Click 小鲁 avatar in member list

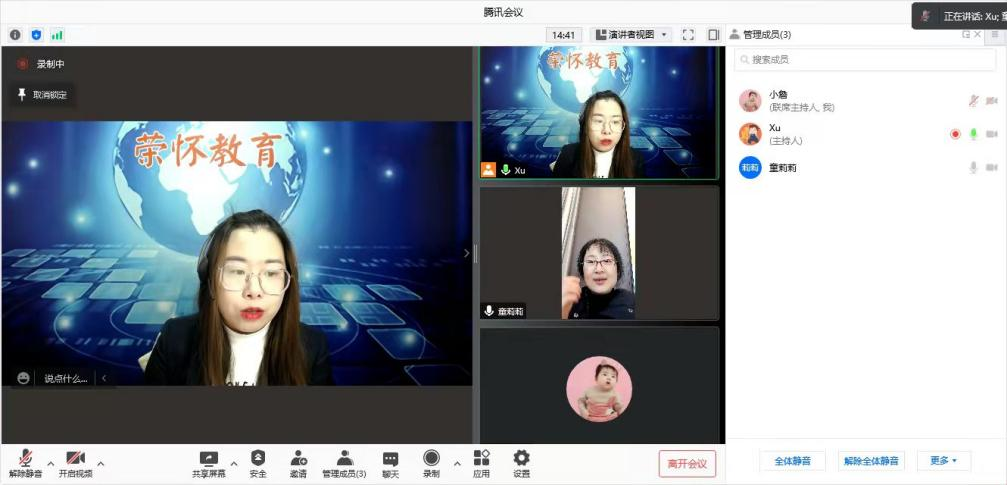(750, 101)
